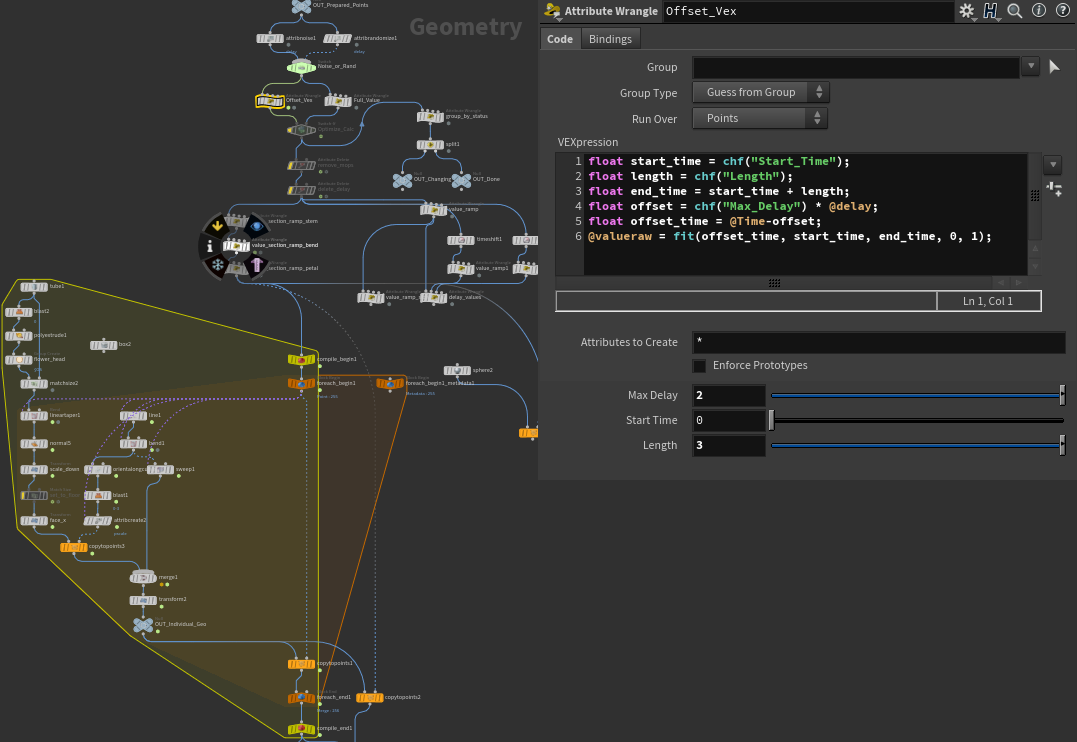
Task: Click the VEX editor add-parameters icon
Action: pyautogui.click(x=1054, y=189)
